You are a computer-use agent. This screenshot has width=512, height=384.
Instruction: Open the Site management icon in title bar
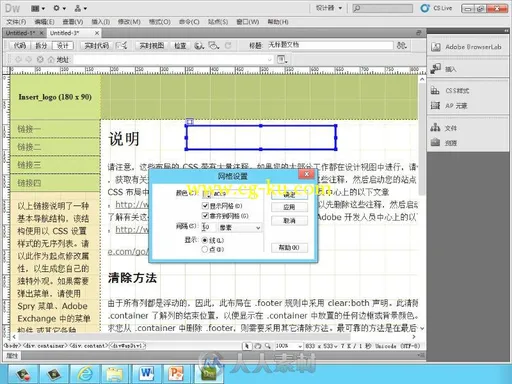pos(80,8)
